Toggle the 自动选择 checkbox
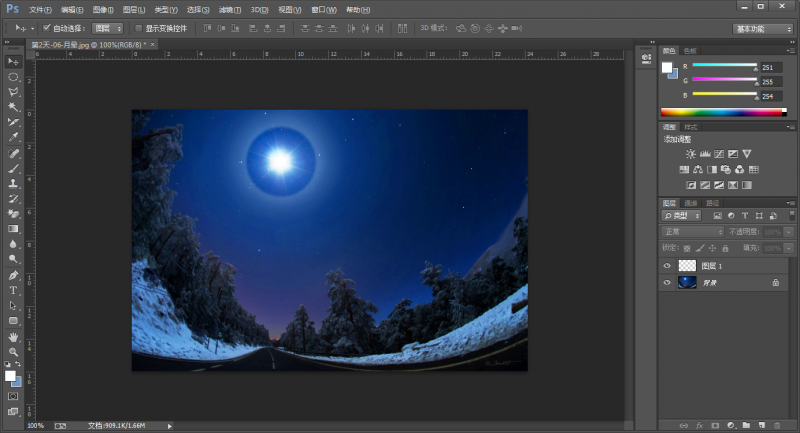 [x=47, y=28]
